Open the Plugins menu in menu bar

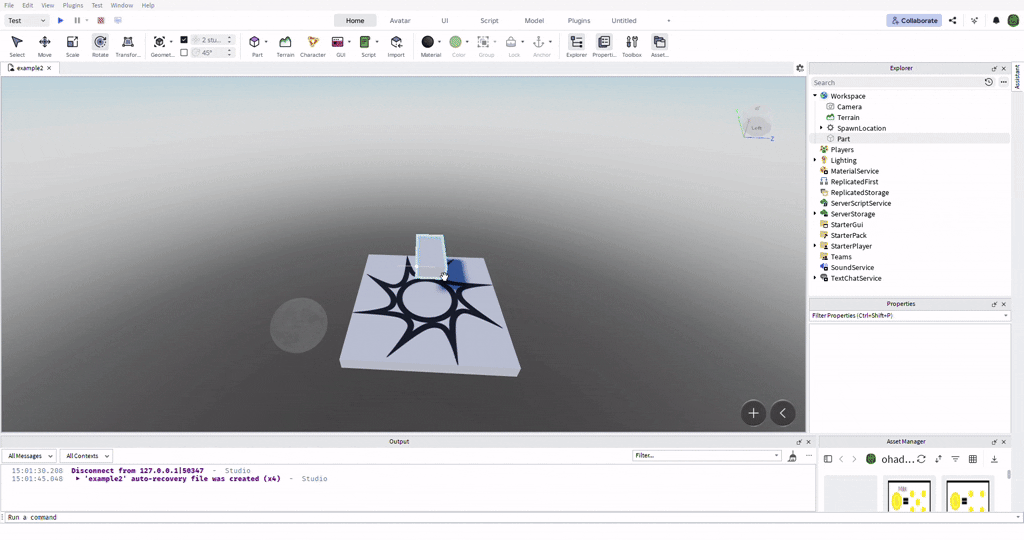(x=73, y=5)
